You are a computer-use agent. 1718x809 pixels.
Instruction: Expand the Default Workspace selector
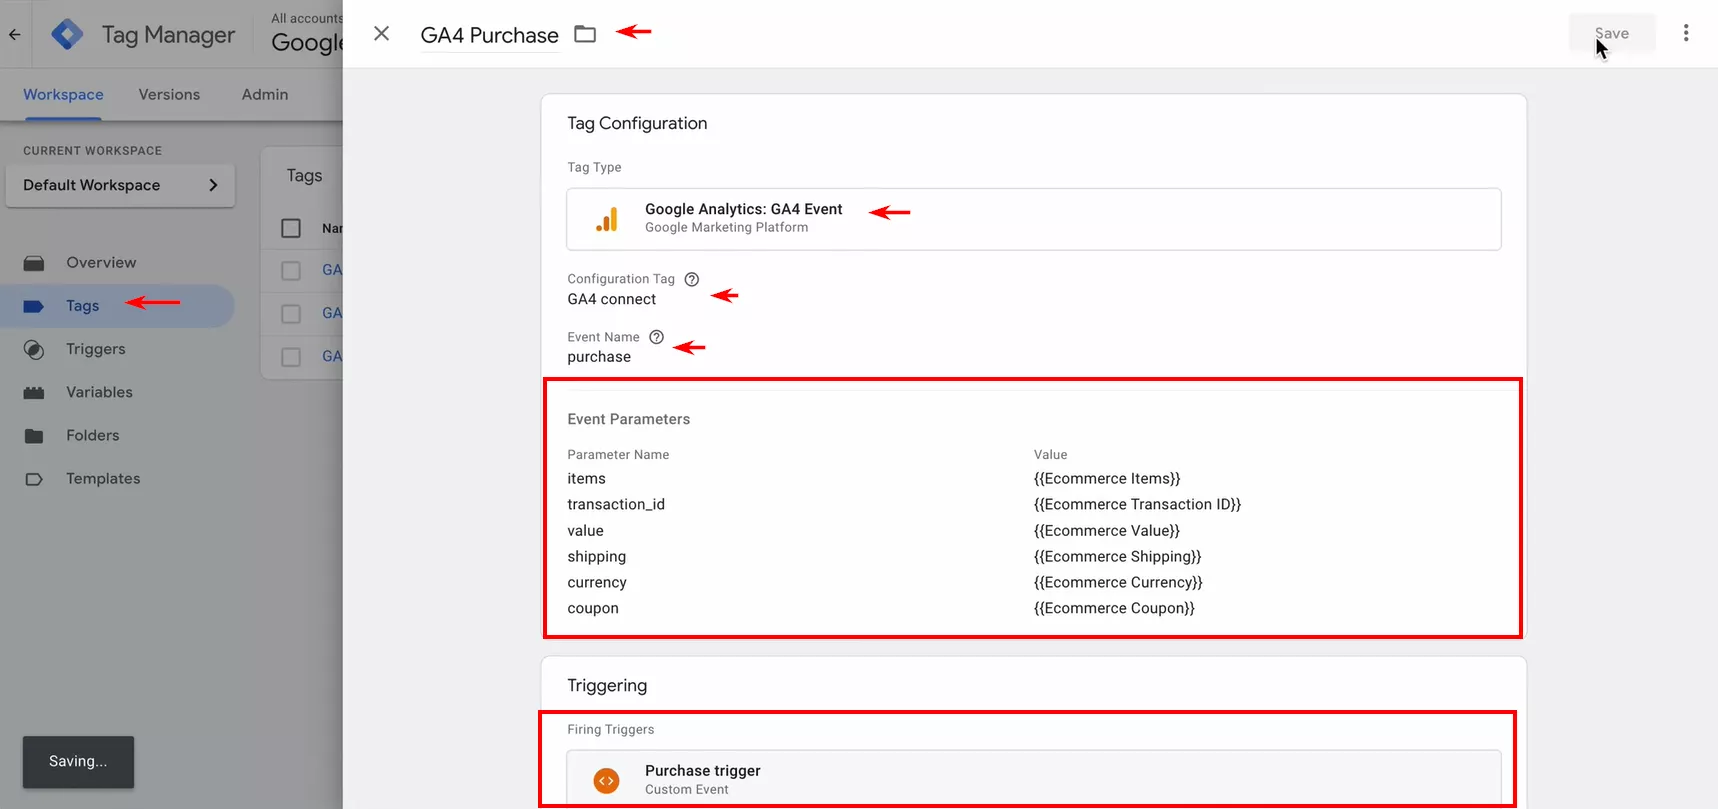120,185
